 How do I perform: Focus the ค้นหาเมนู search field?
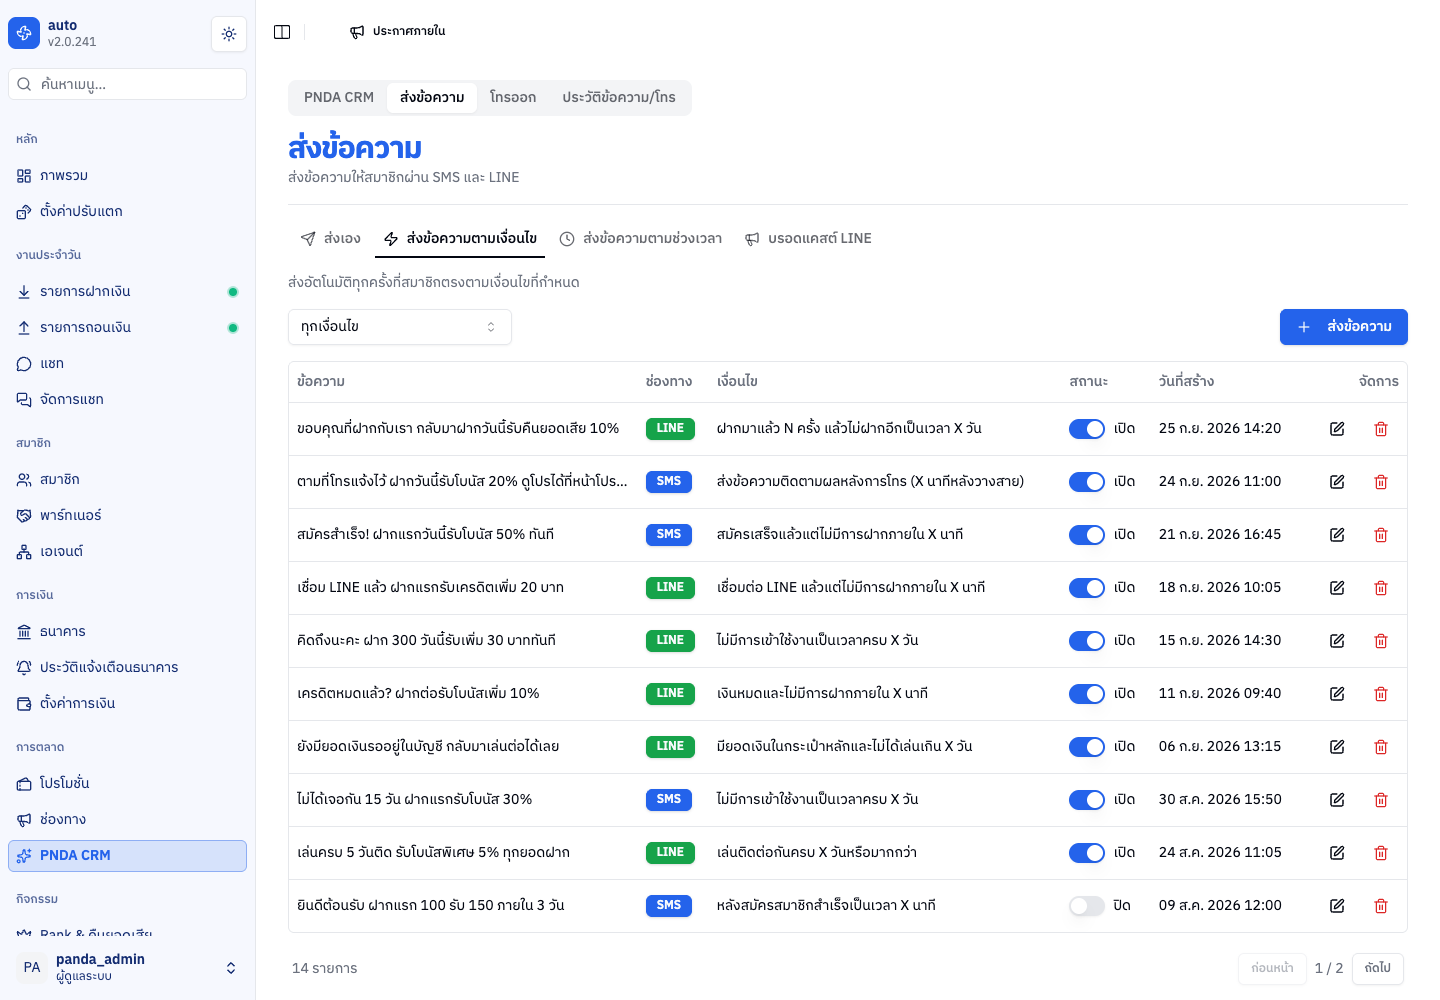click(x=128, y=84)
